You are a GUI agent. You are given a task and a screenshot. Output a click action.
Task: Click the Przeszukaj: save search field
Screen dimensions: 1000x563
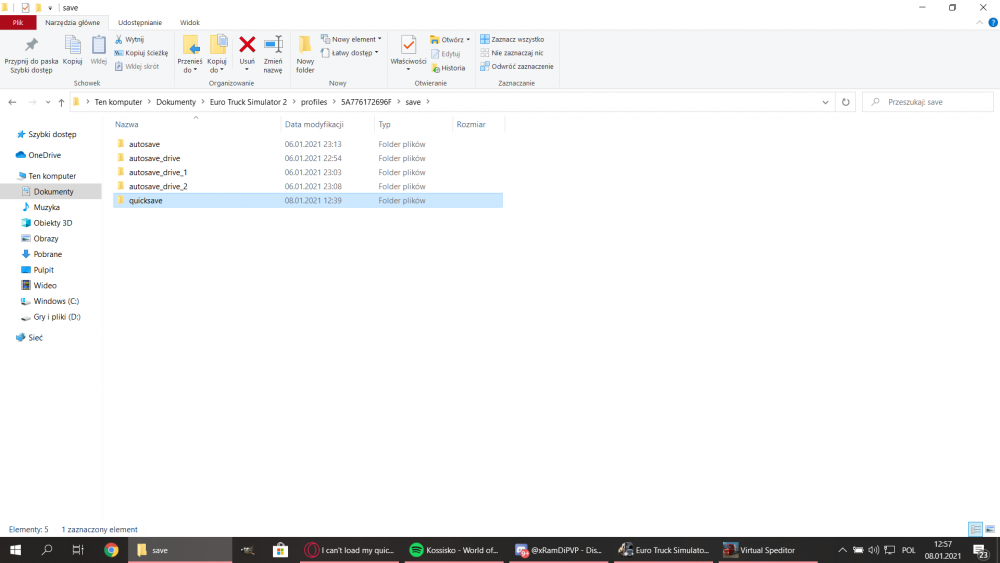click(x=930, y=102)
